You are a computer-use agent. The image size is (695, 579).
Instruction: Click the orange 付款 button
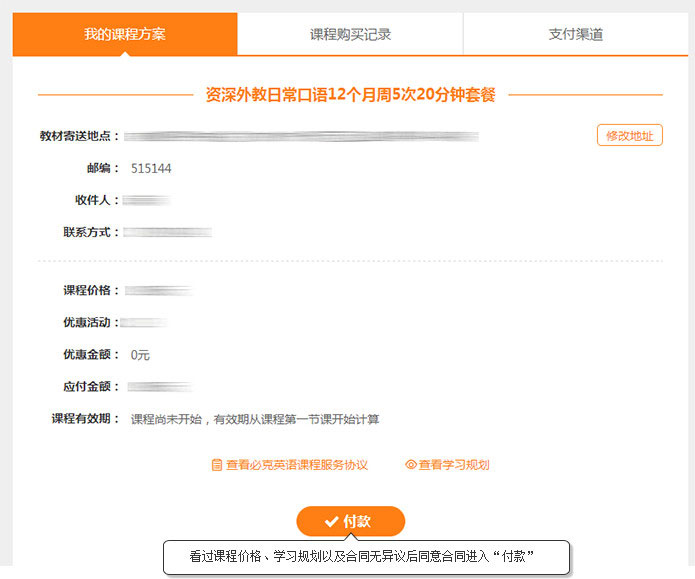(350, 521)
